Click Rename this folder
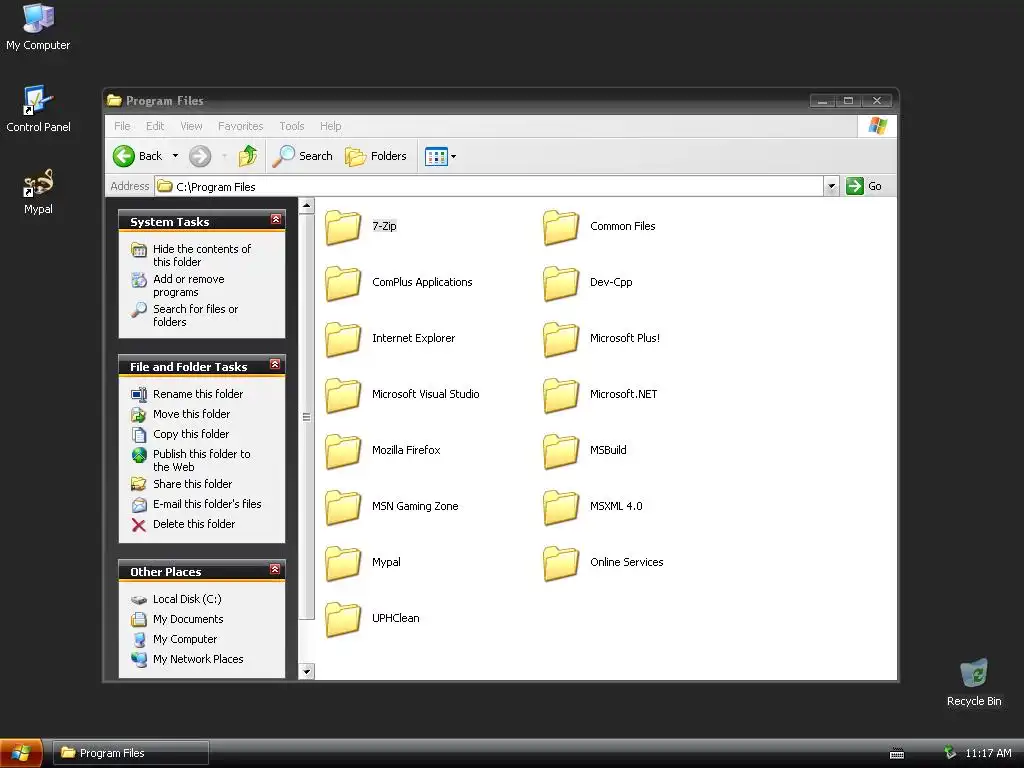The width and height of the screenshot is (1024, 768). tap(187, 394)
